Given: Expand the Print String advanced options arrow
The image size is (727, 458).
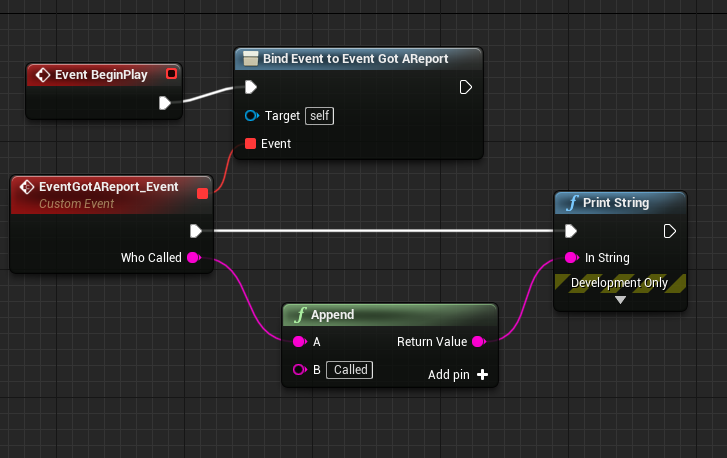Looking at the screenshot, I should coord(620,299).
